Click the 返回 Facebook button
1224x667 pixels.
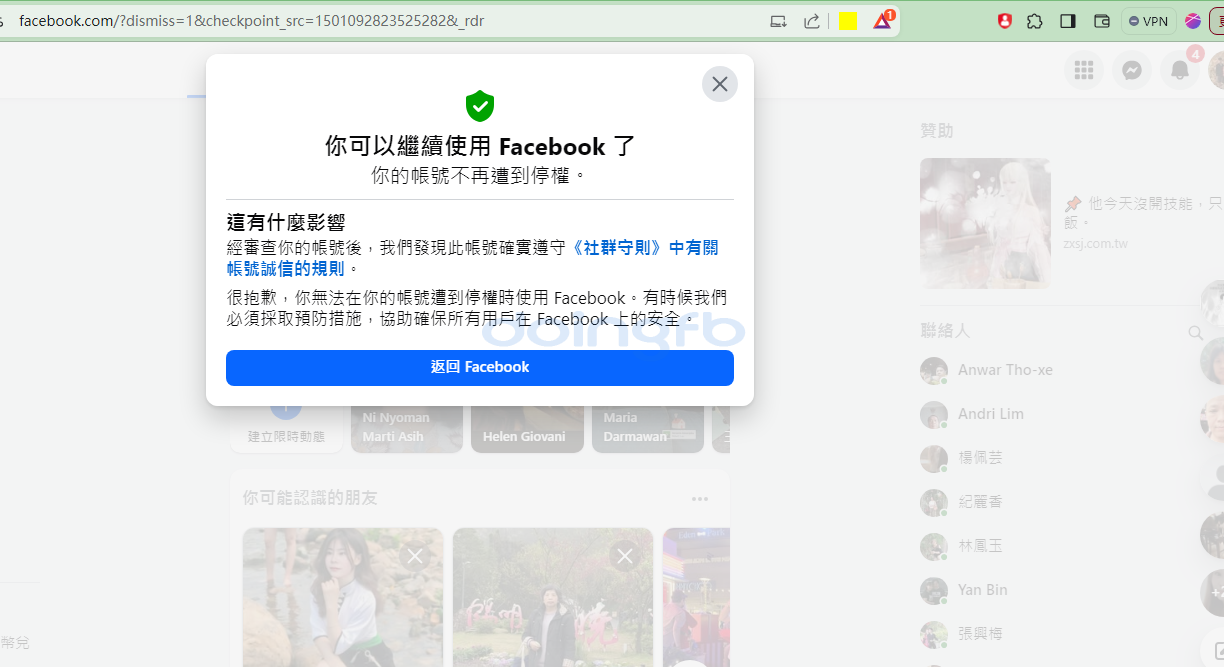click(480, 367)
